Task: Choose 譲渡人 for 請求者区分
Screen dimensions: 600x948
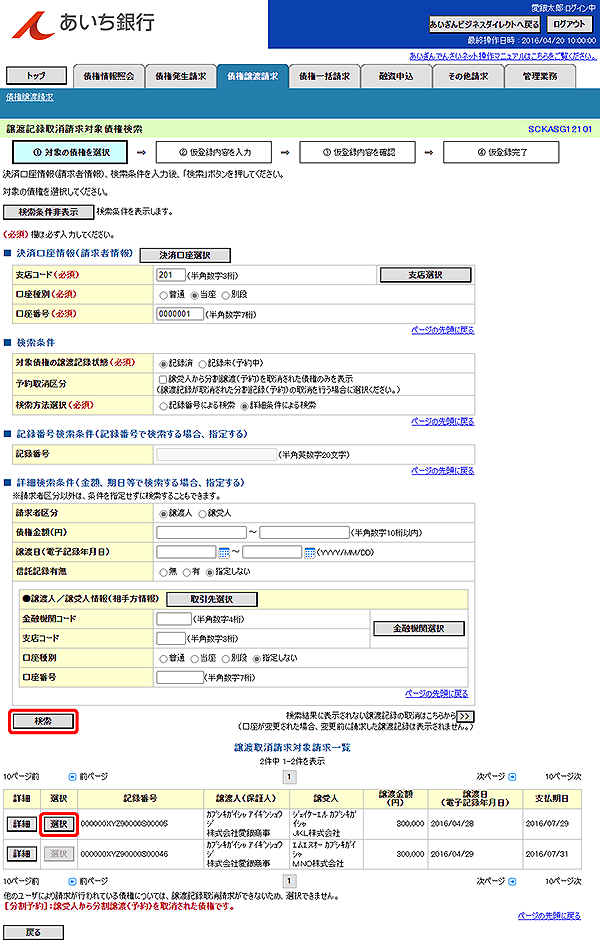Action: click(x=163, y=514)
